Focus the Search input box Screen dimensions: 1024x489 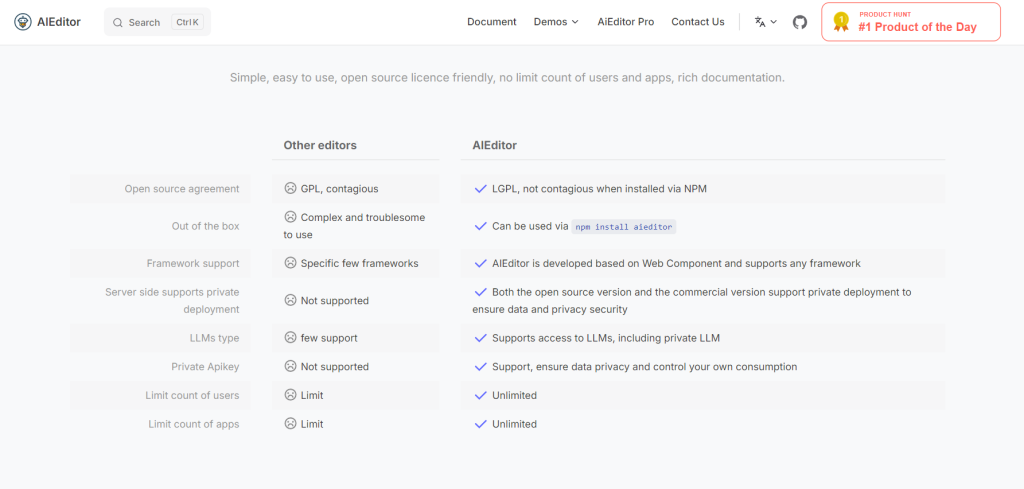144,22
